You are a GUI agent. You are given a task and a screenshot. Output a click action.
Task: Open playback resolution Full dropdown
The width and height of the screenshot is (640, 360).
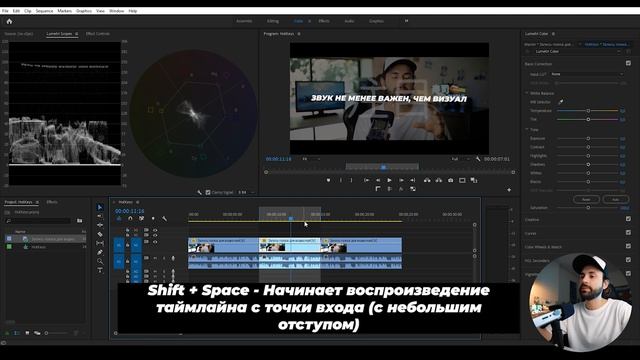(x=460, y=159)
